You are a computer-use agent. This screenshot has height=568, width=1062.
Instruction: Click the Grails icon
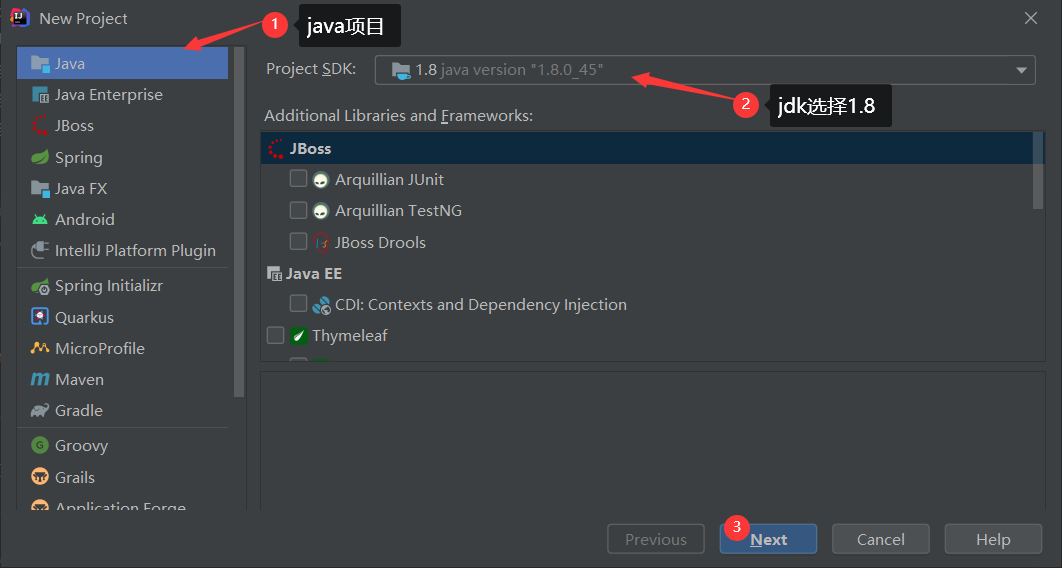pos(40,477)
